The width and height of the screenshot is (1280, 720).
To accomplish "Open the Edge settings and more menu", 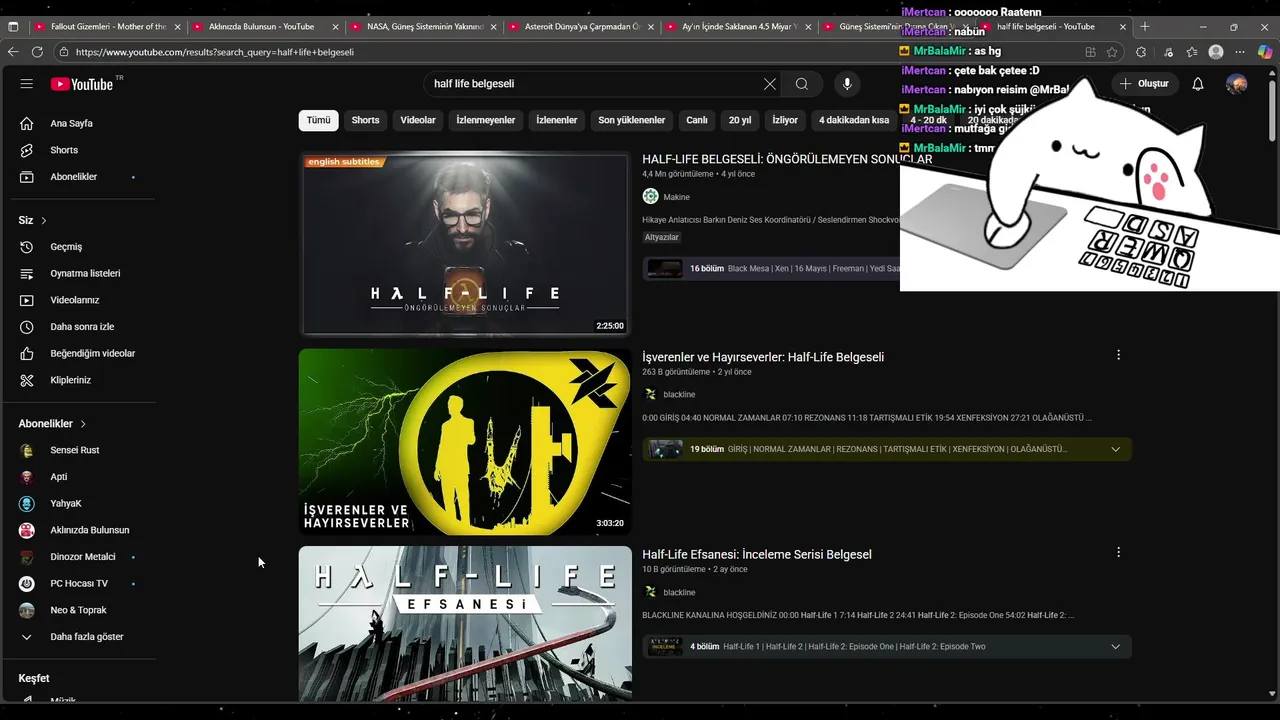I will 1240,52.
